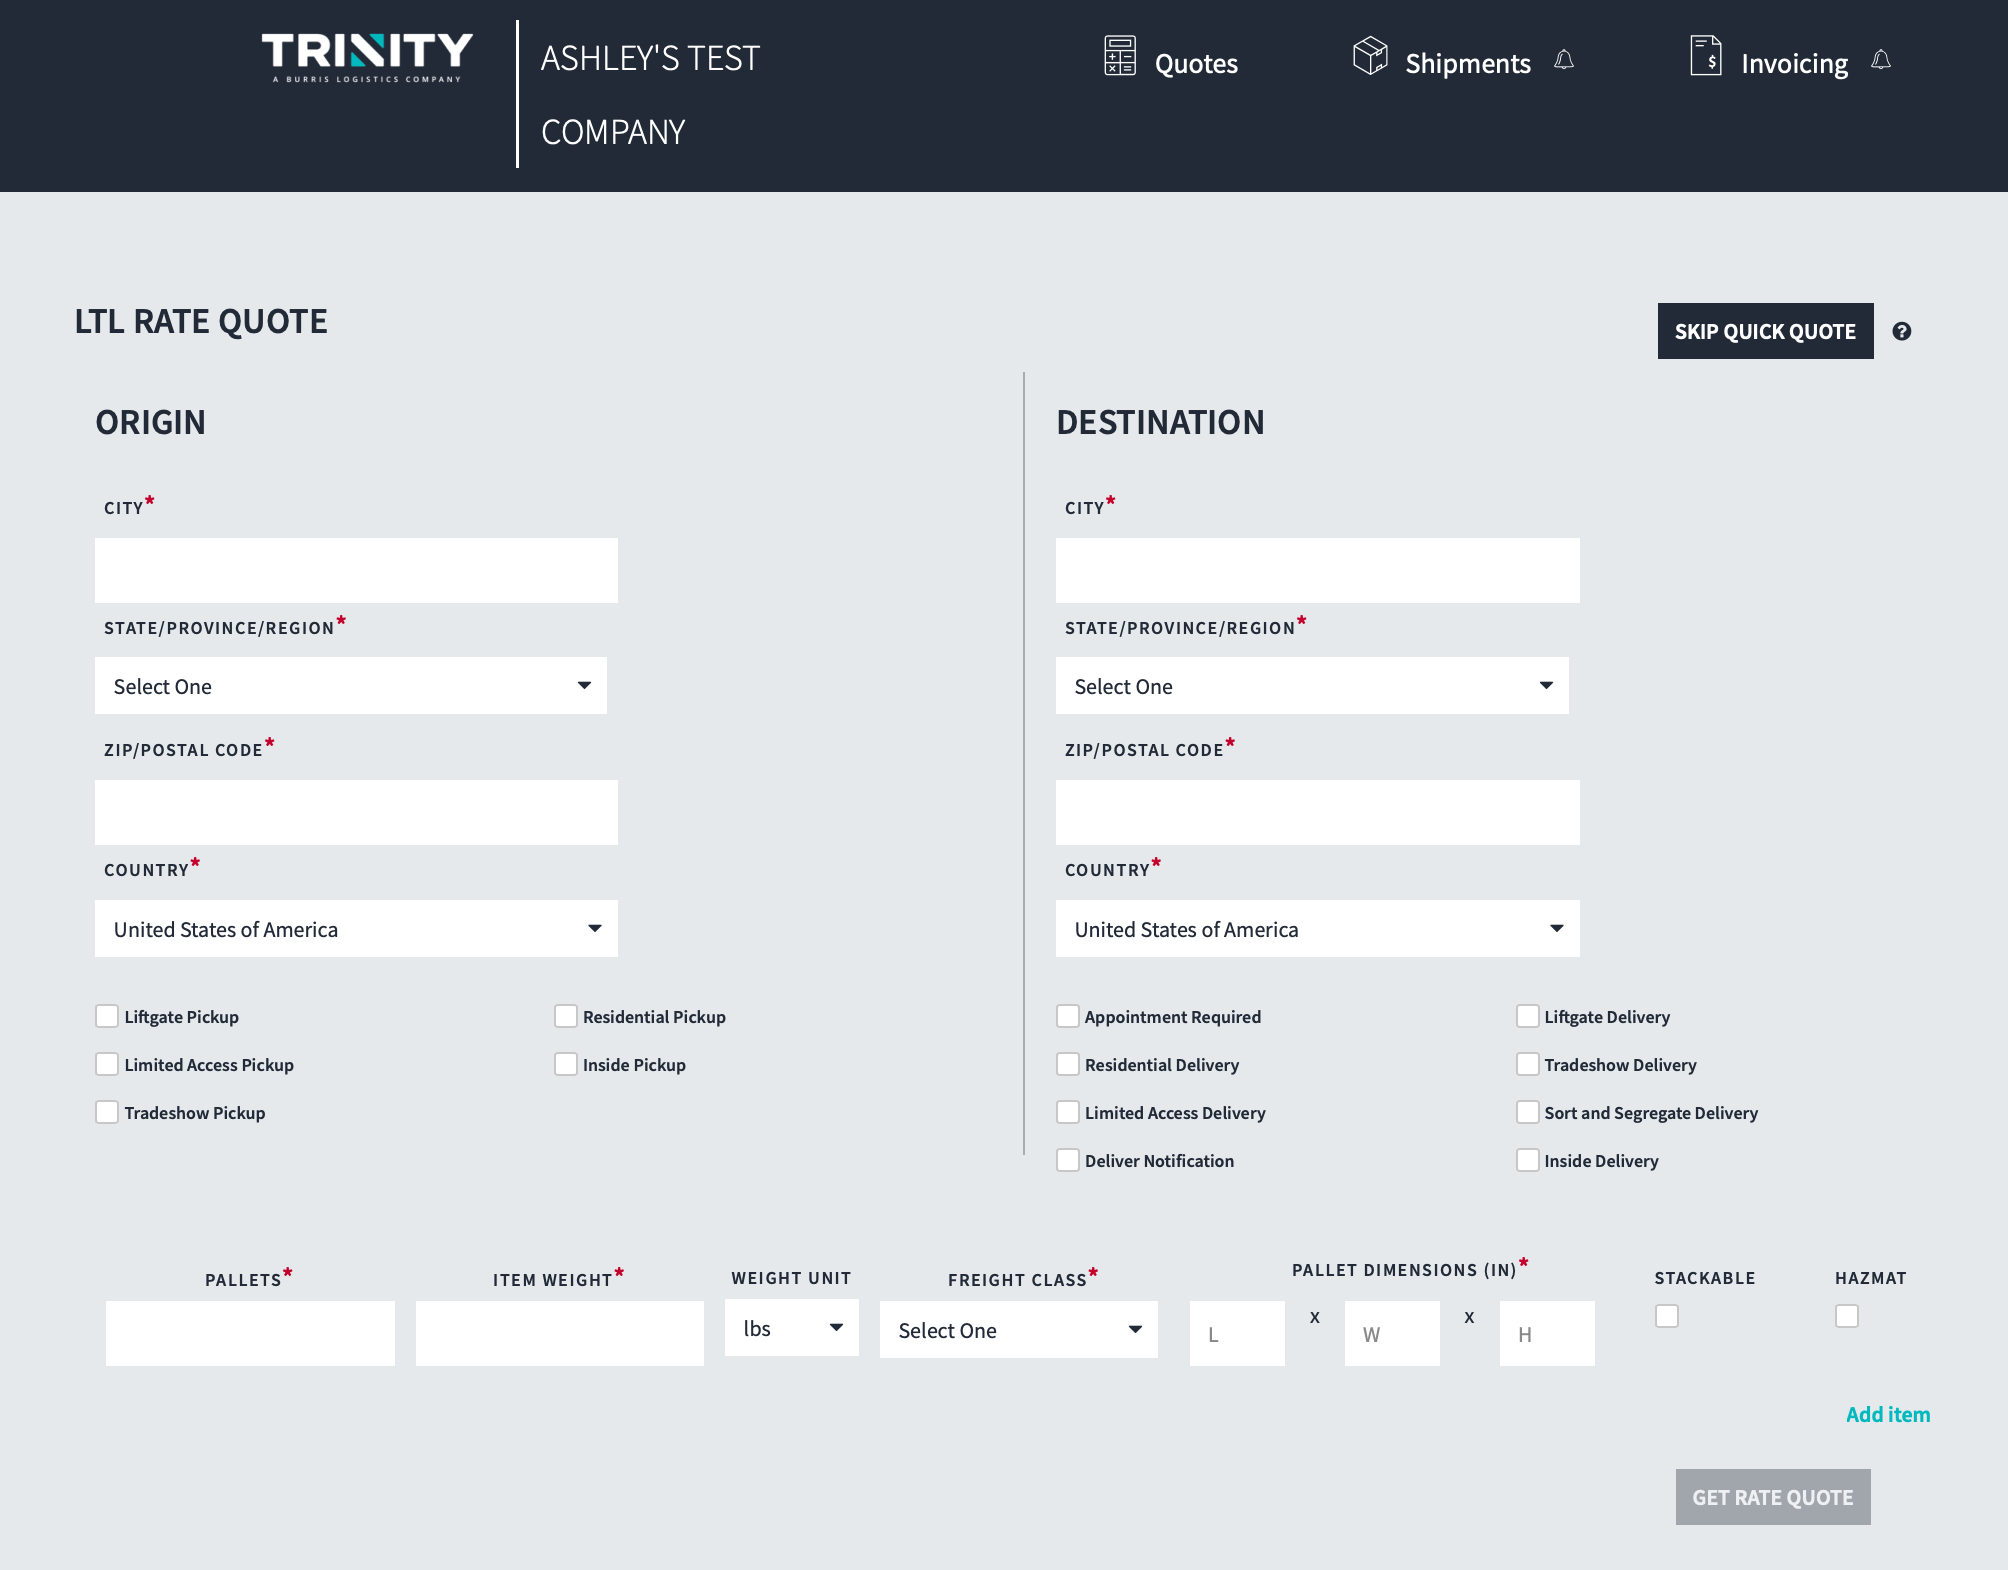Change weight unit from lbs
The width and height of the screenshot is (2008, 1570).
(x=791, y=1328)
